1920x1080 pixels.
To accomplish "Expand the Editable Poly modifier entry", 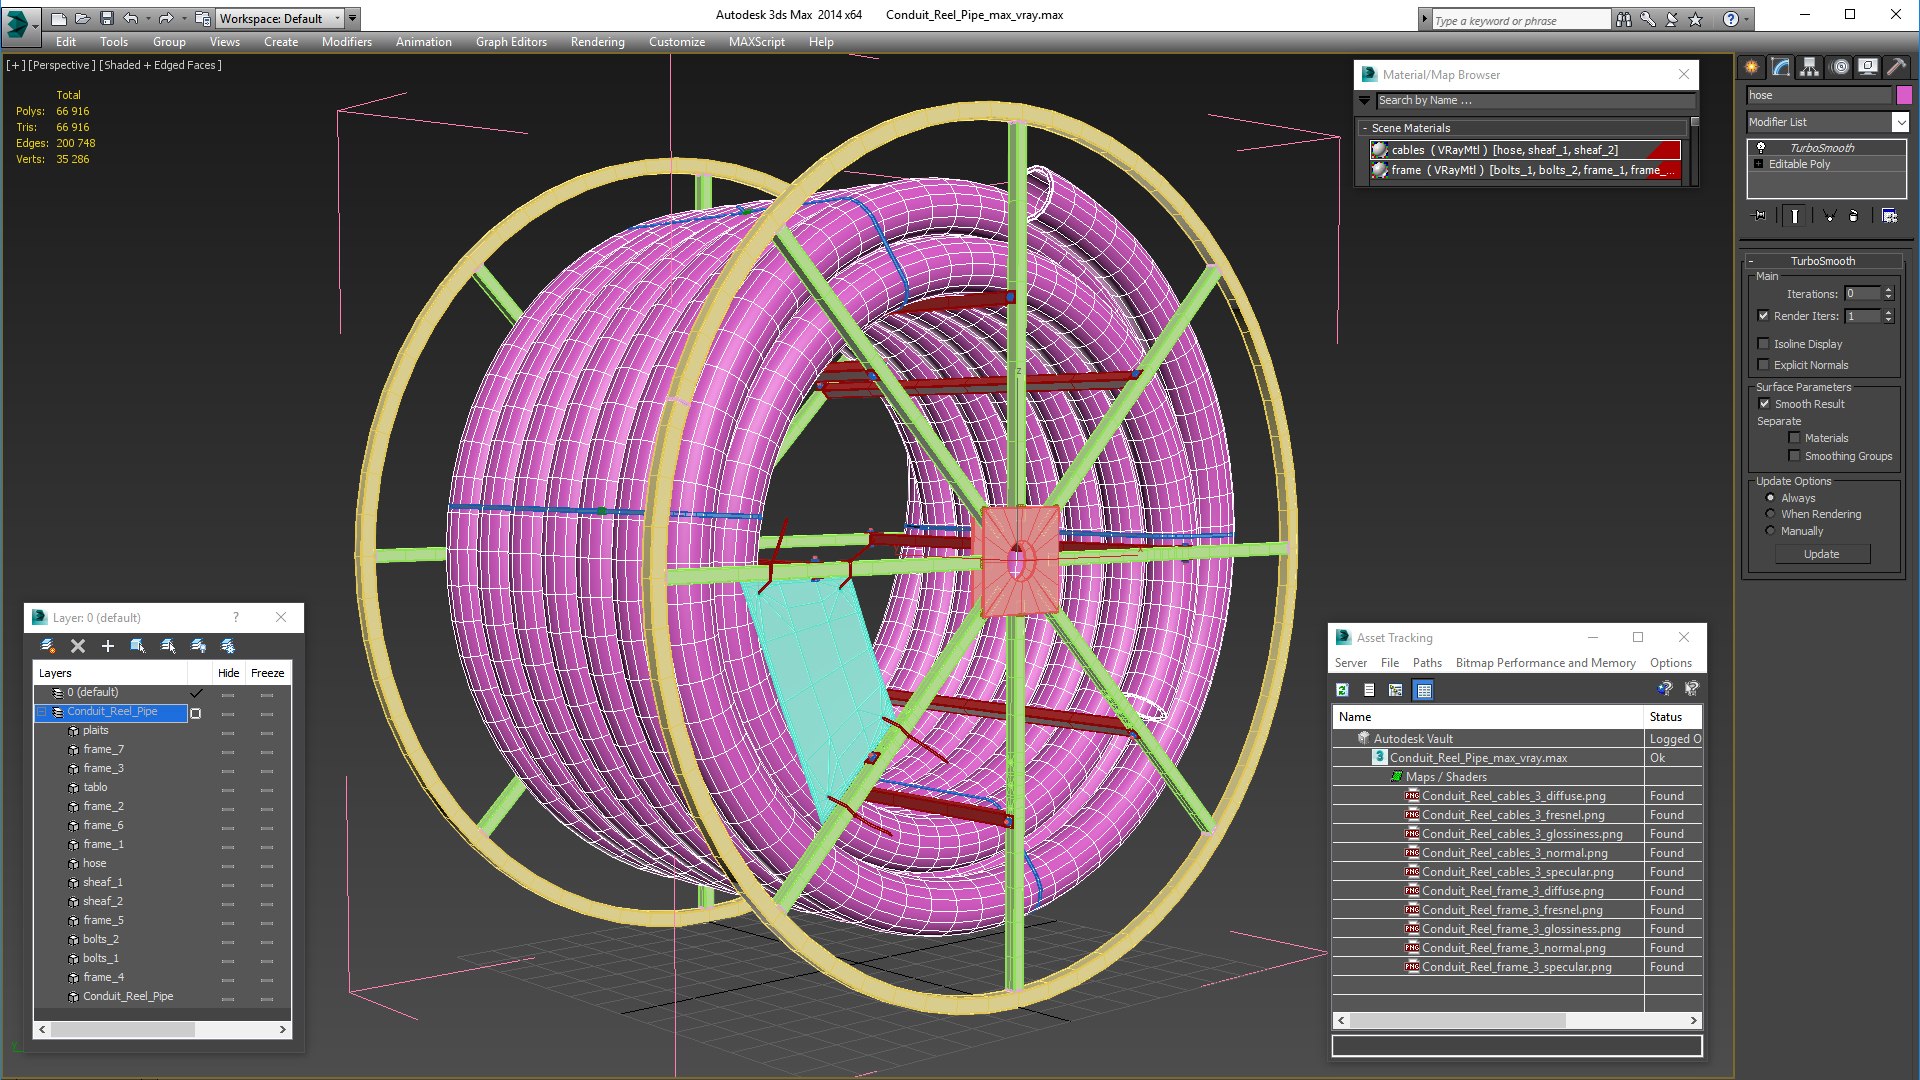I will point(1759,164).
